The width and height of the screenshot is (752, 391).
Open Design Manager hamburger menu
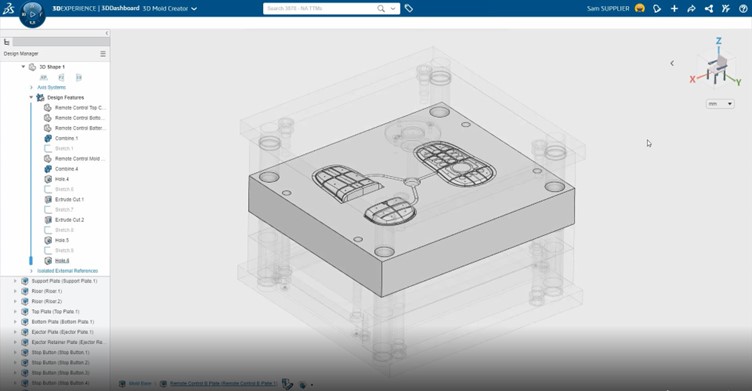(x=103, y=54)
